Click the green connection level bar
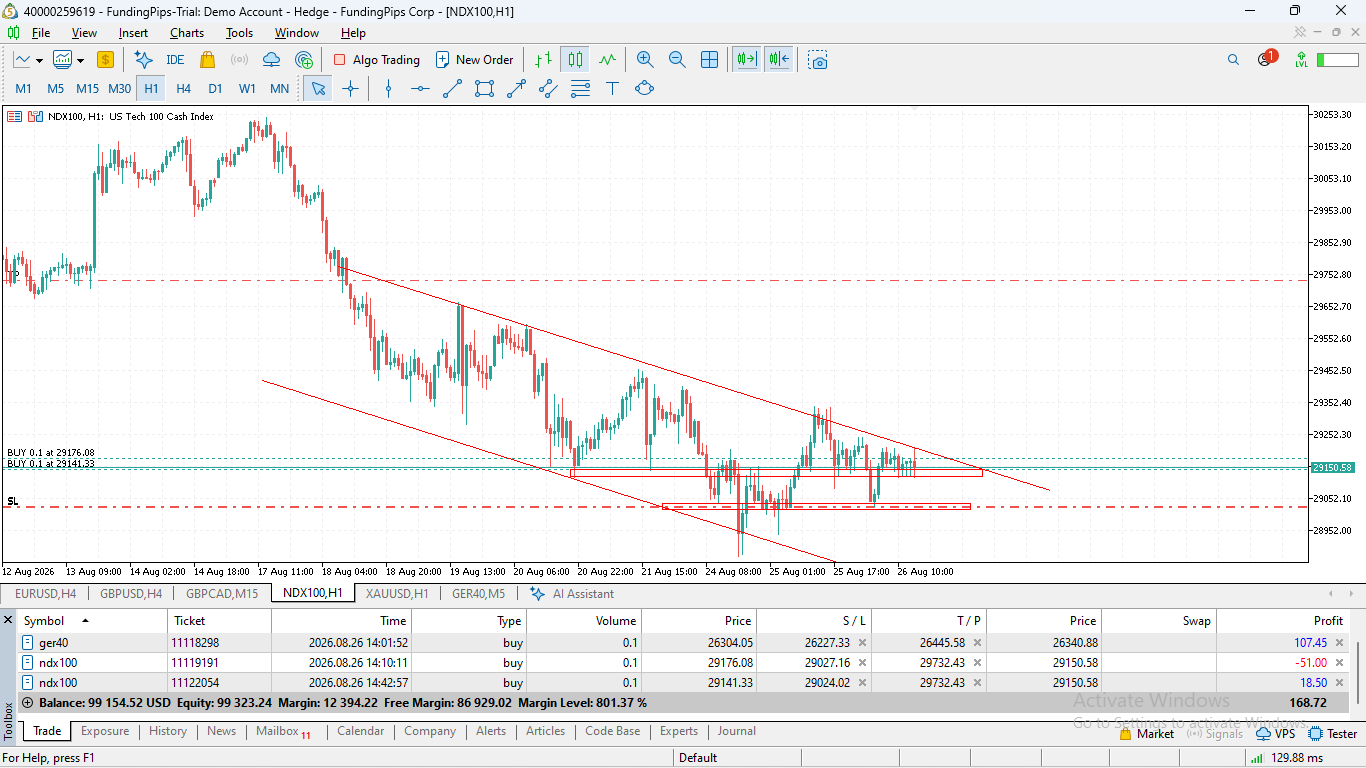 [x=1337, y=60]
